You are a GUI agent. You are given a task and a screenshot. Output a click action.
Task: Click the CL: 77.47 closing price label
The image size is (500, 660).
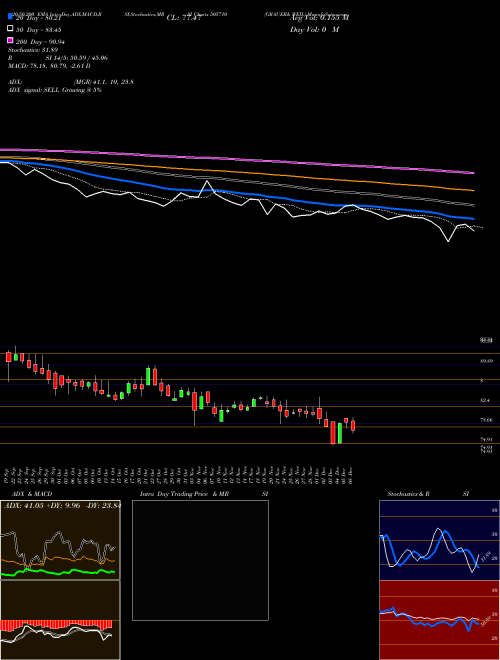click(x=185, y=18)
